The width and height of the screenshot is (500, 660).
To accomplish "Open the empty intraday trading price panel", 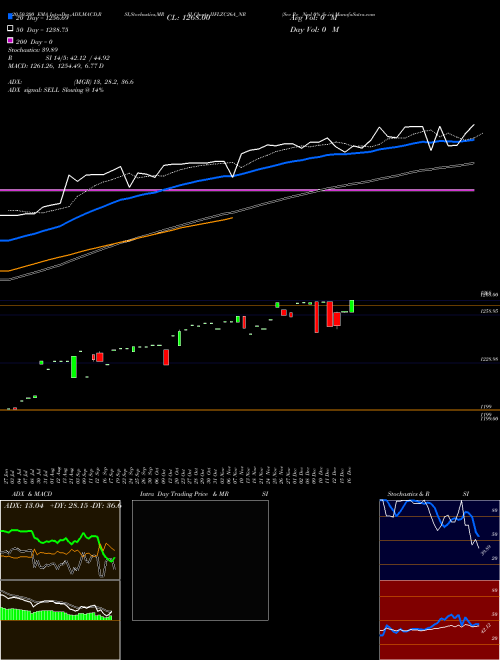I will (x=200, y=560).
